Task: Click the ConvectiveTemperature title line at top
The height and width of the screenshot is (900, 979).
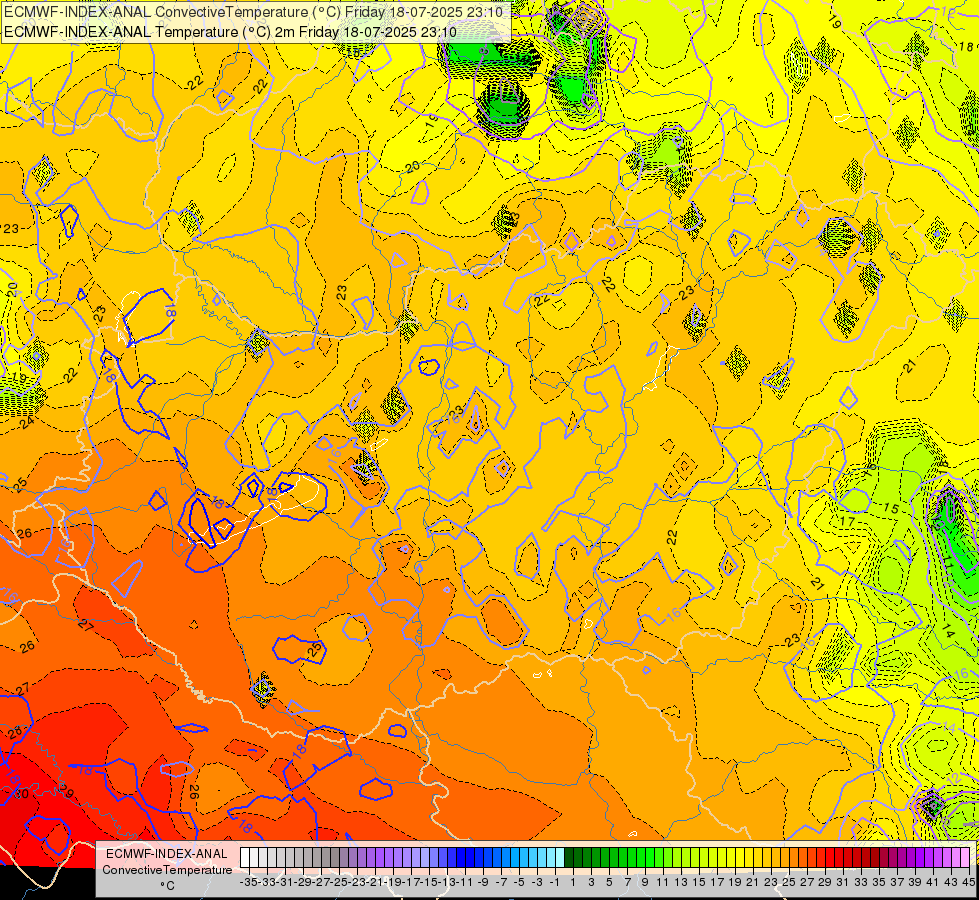Action: point(253,12)
